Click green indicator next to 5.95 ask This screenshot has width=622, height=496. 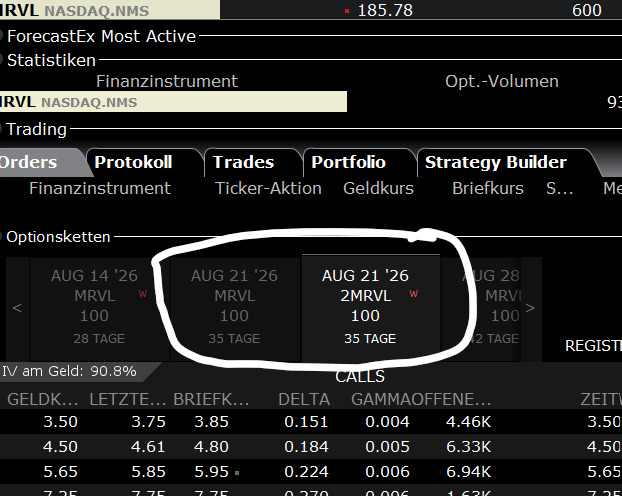coord(237,473)
